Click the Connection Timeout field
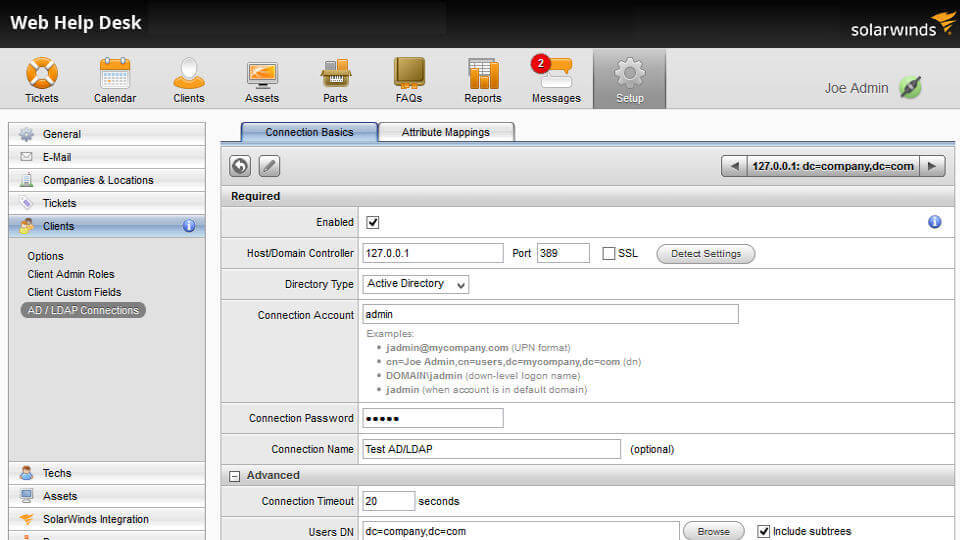The height and width of the screenshot is (540, 960). click(389, 501)
